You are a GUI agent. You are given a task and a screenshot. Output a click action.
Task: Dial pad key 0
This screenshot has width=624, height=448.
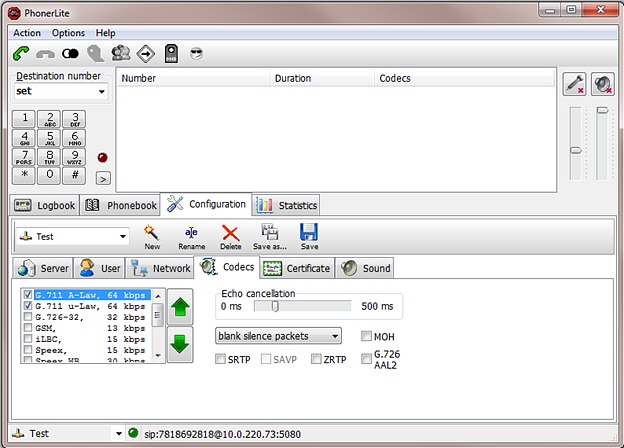click(49, 175)
